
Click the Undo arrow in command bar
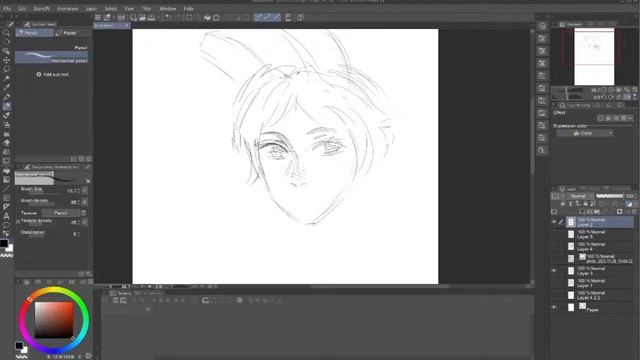(x=168, y=18)
